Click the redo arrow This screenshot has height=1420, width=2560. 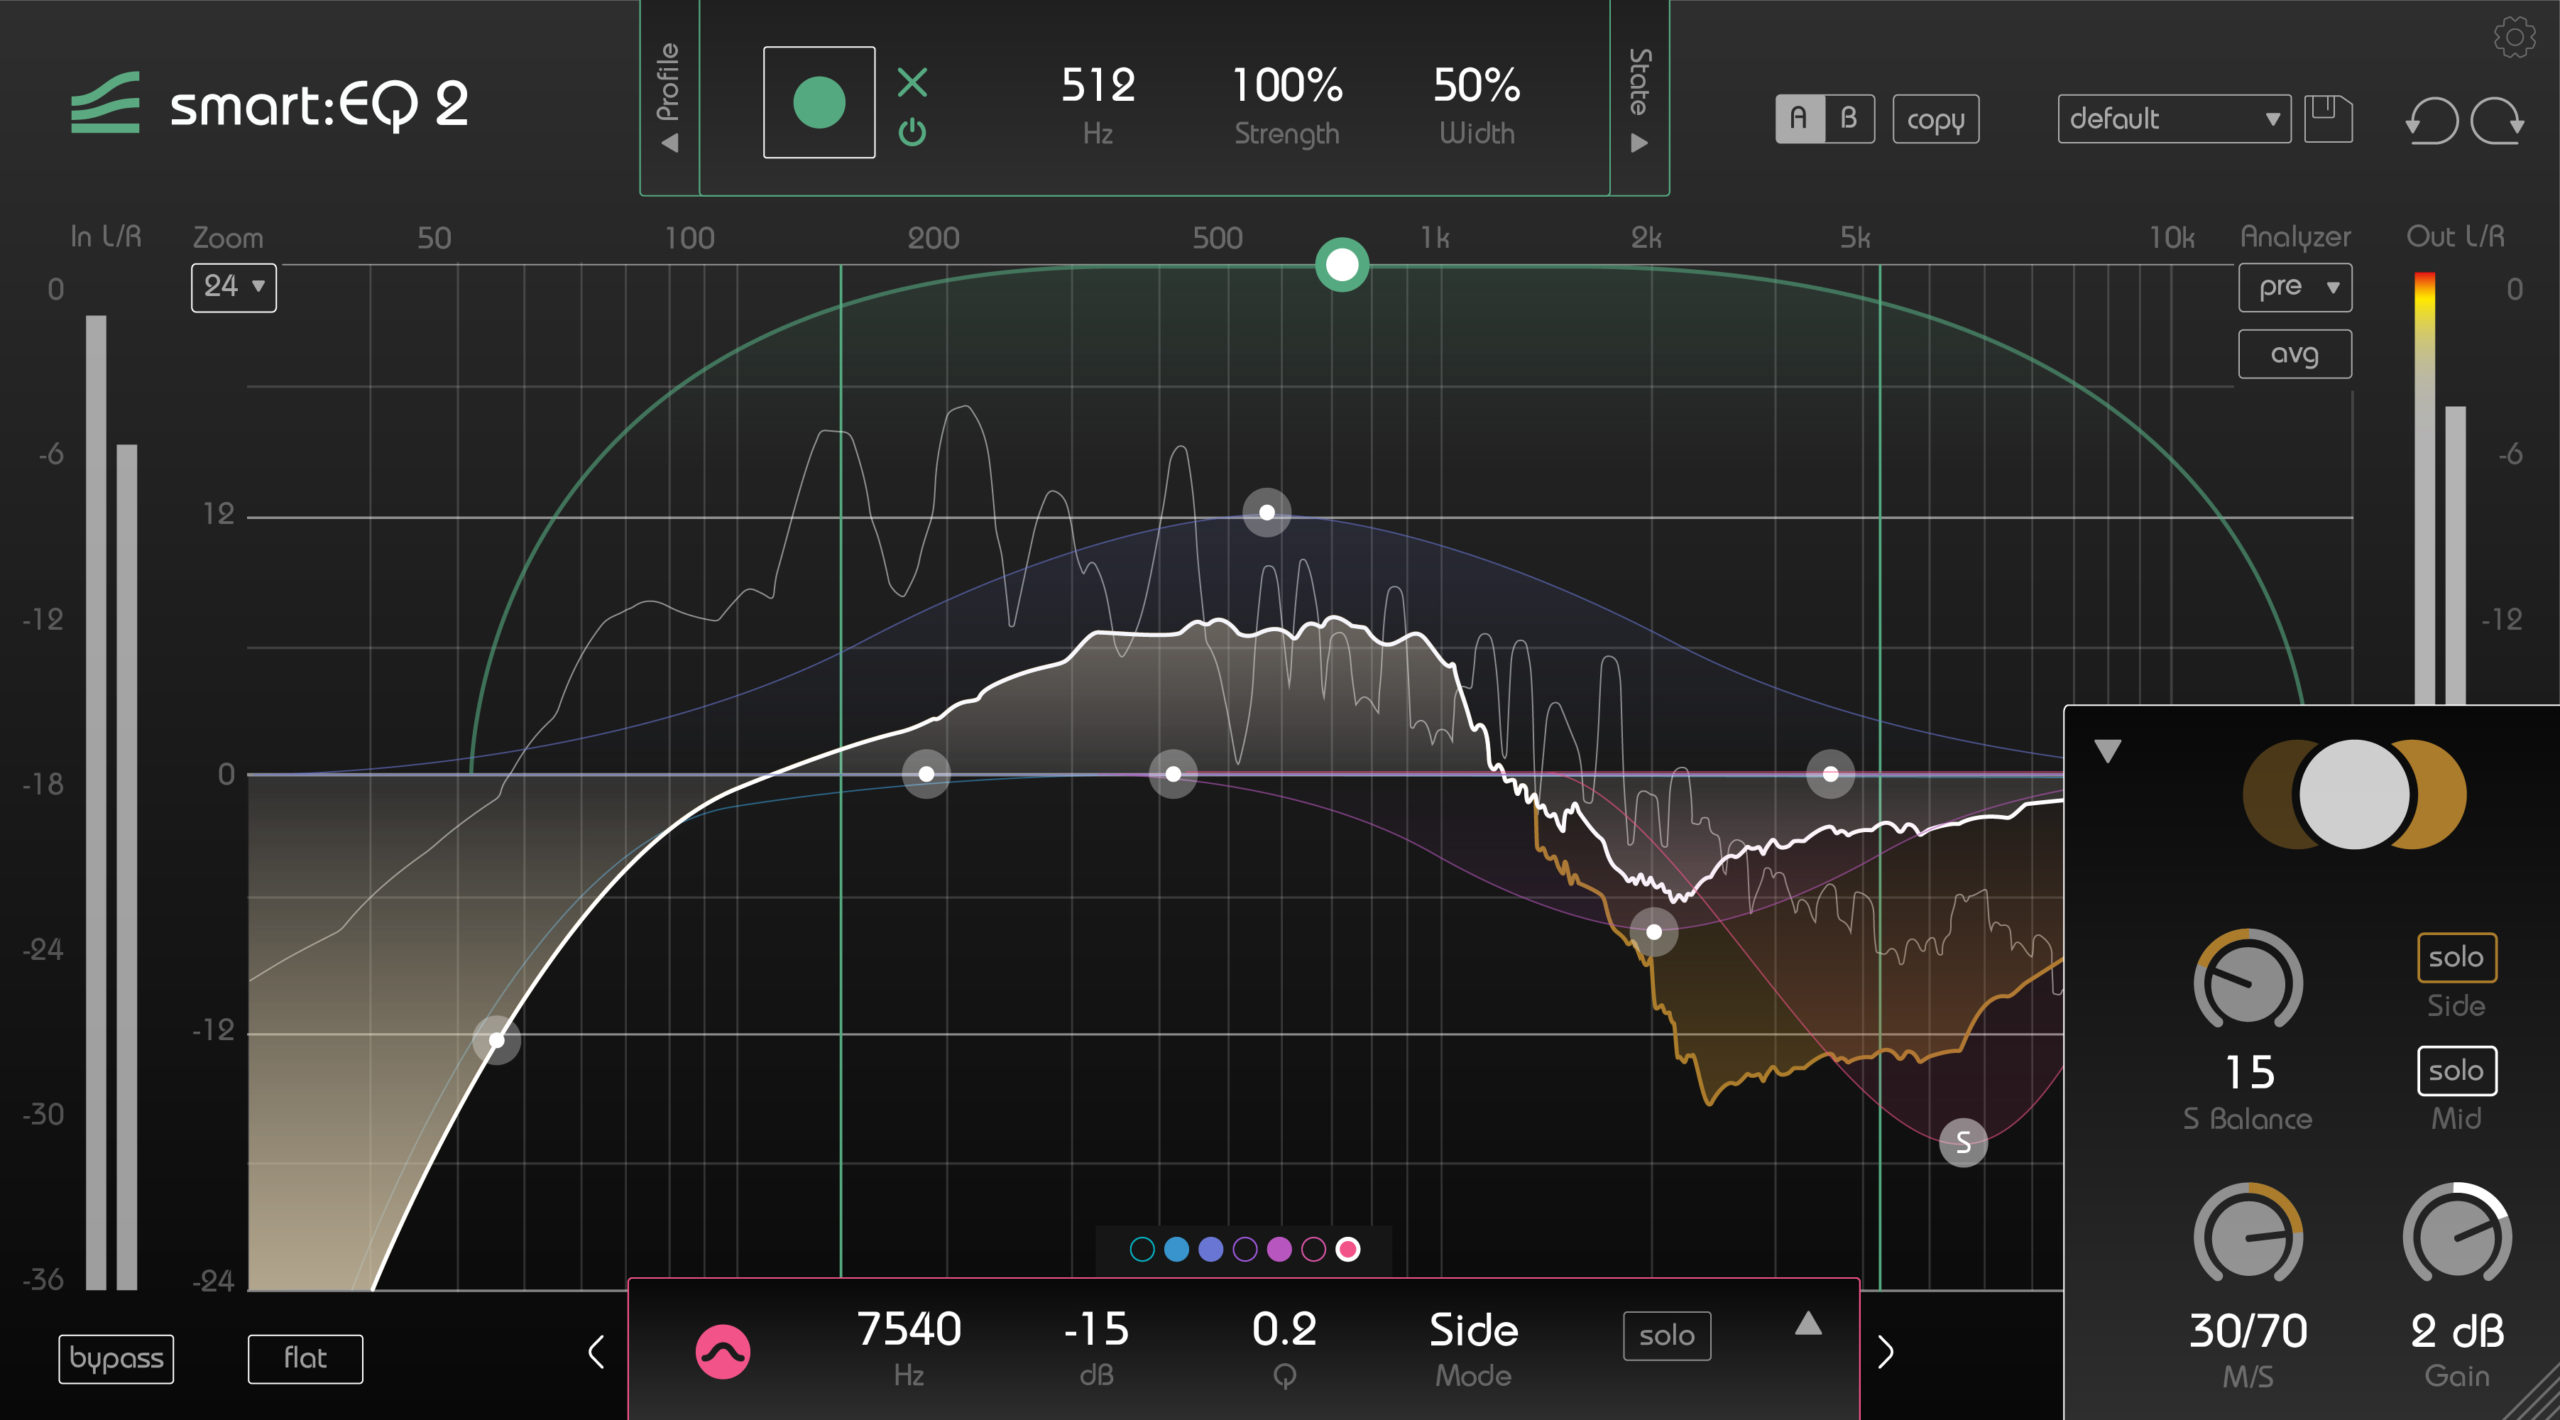coord(2498,121)
